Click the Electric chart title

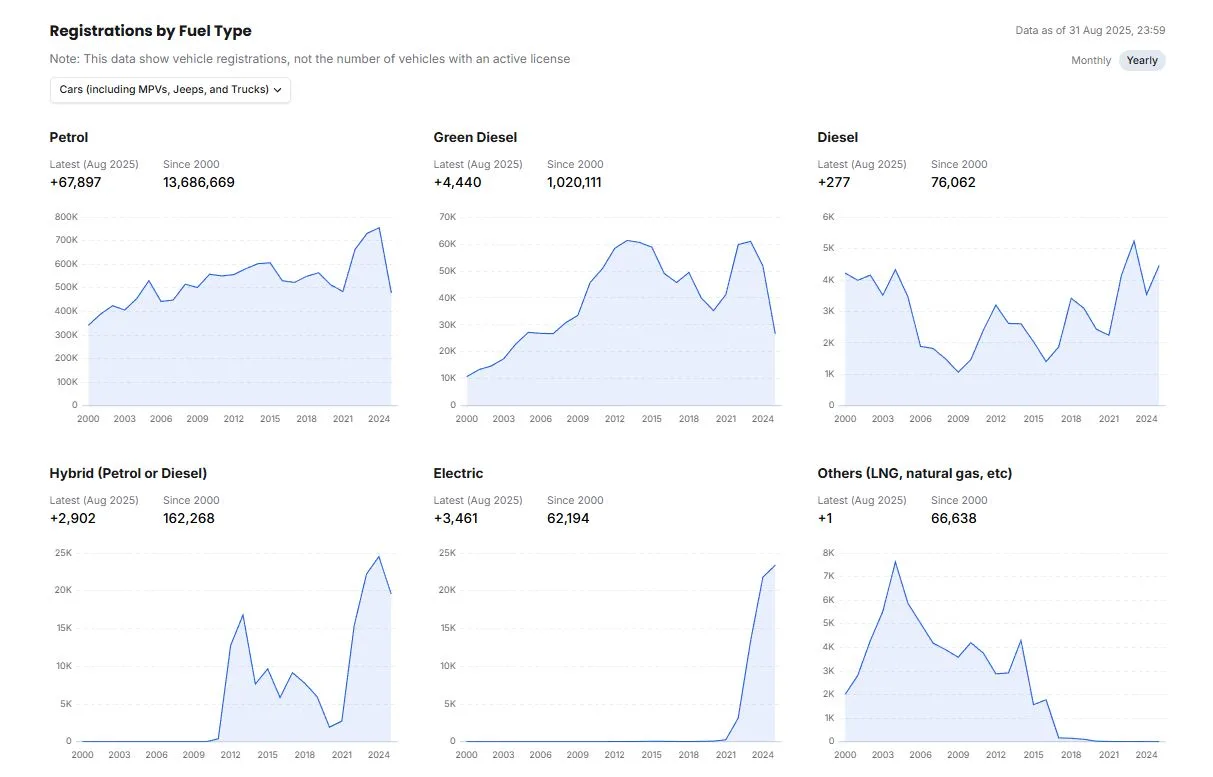(x=458, y=474)
